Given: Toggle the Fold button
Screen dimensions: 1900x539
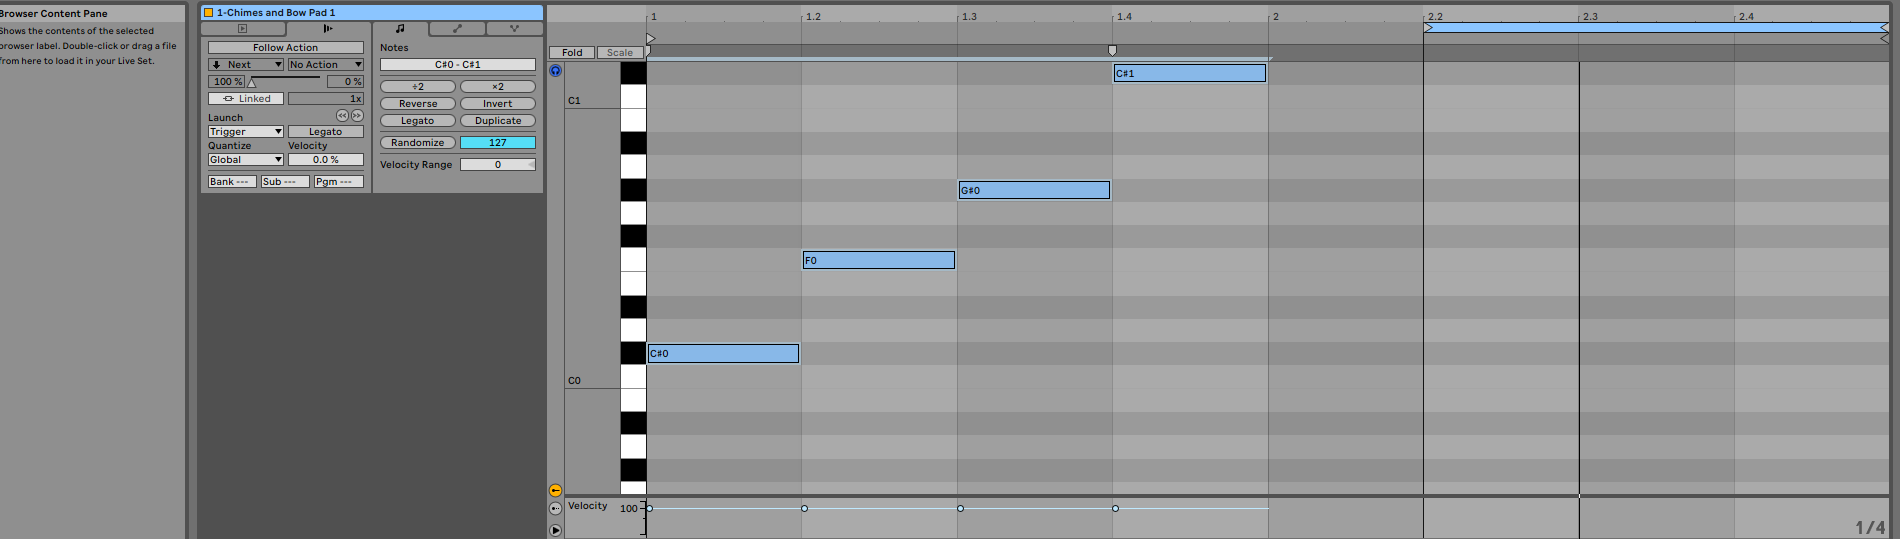Looking at the screenshot, I should pos(572,52).
